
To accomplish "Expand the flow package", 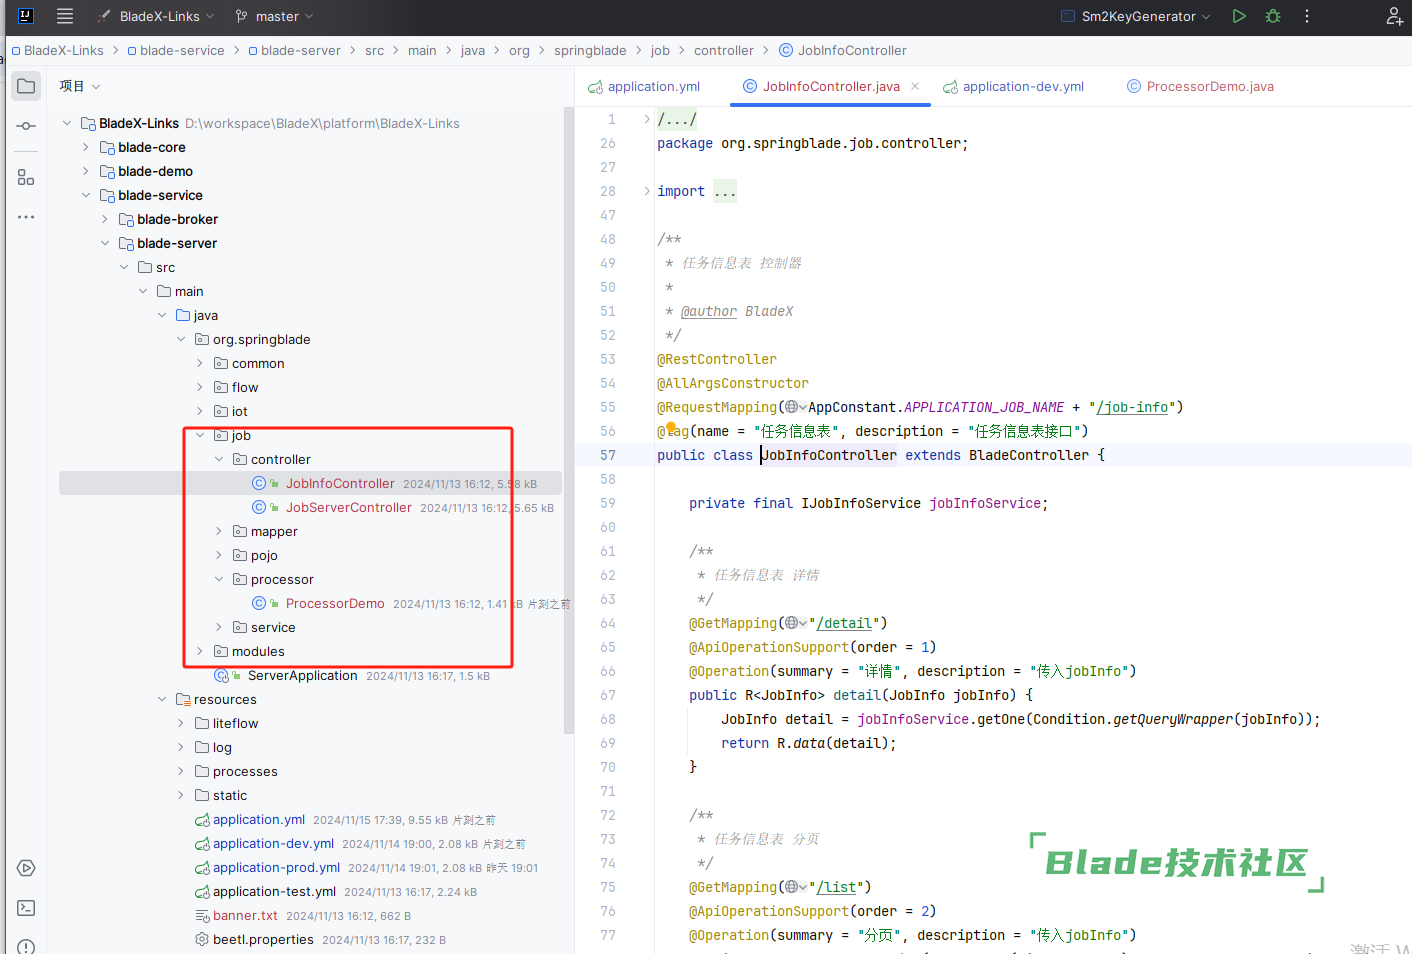I will [x=200, y=387].
